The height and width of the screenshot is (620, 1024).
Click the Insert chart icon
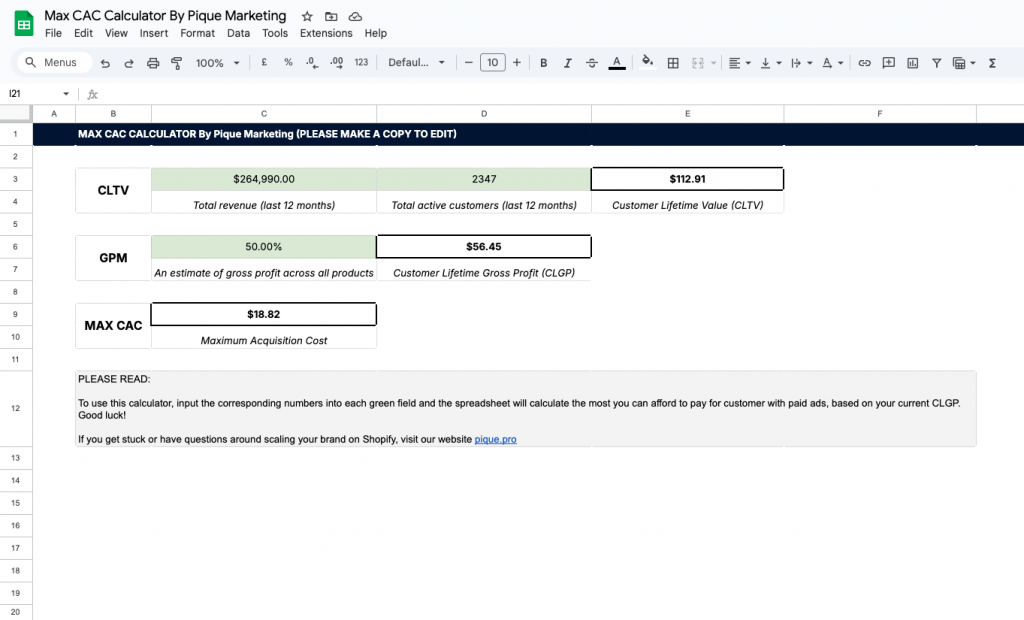pyautogui.click(x=912, y=63)
